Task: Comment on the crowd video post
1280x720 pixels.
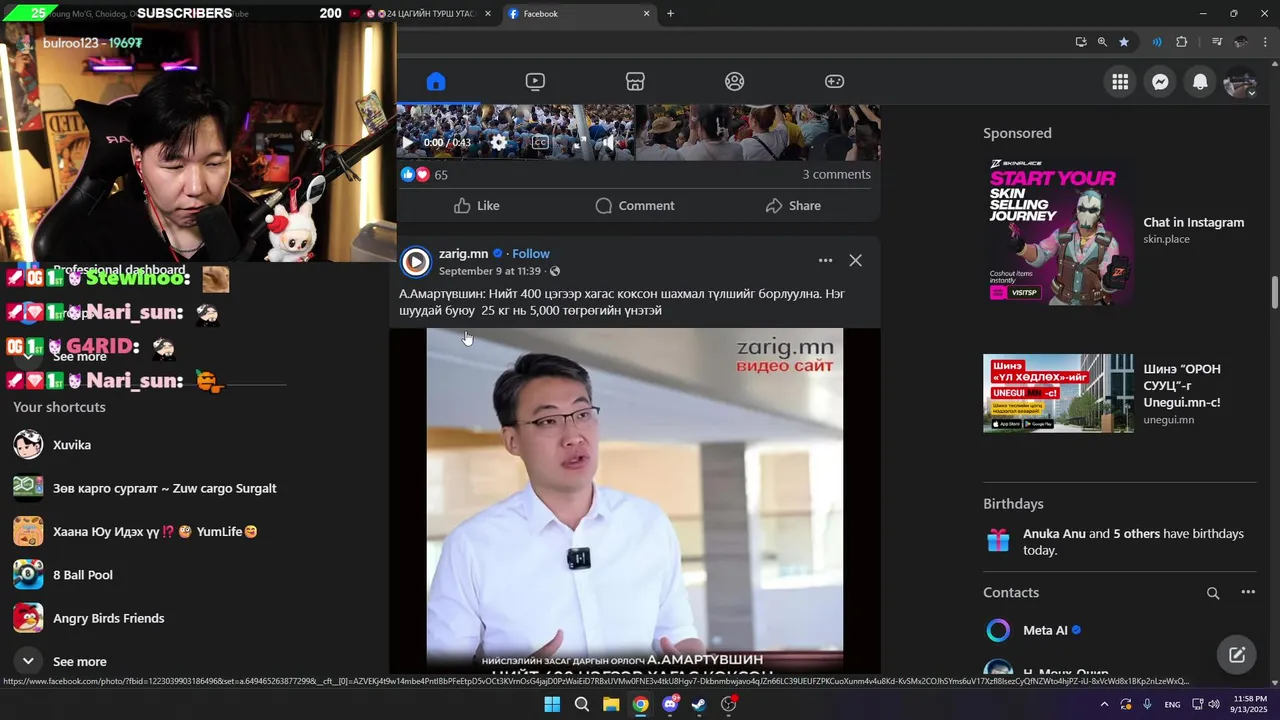Action: click(635, 206)
